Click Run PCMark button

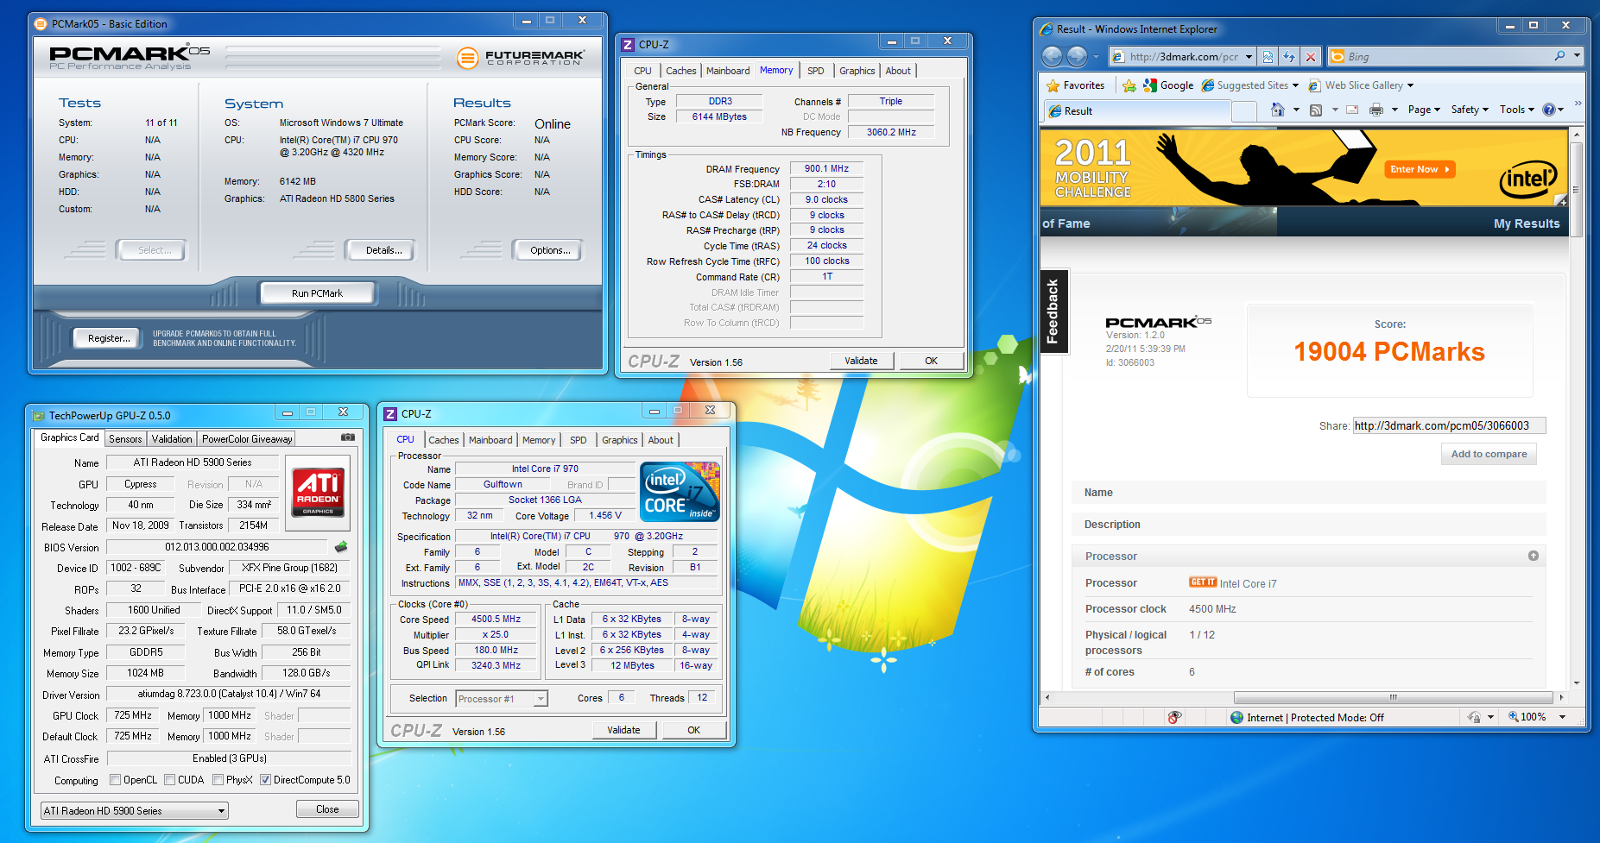point(317,293)
